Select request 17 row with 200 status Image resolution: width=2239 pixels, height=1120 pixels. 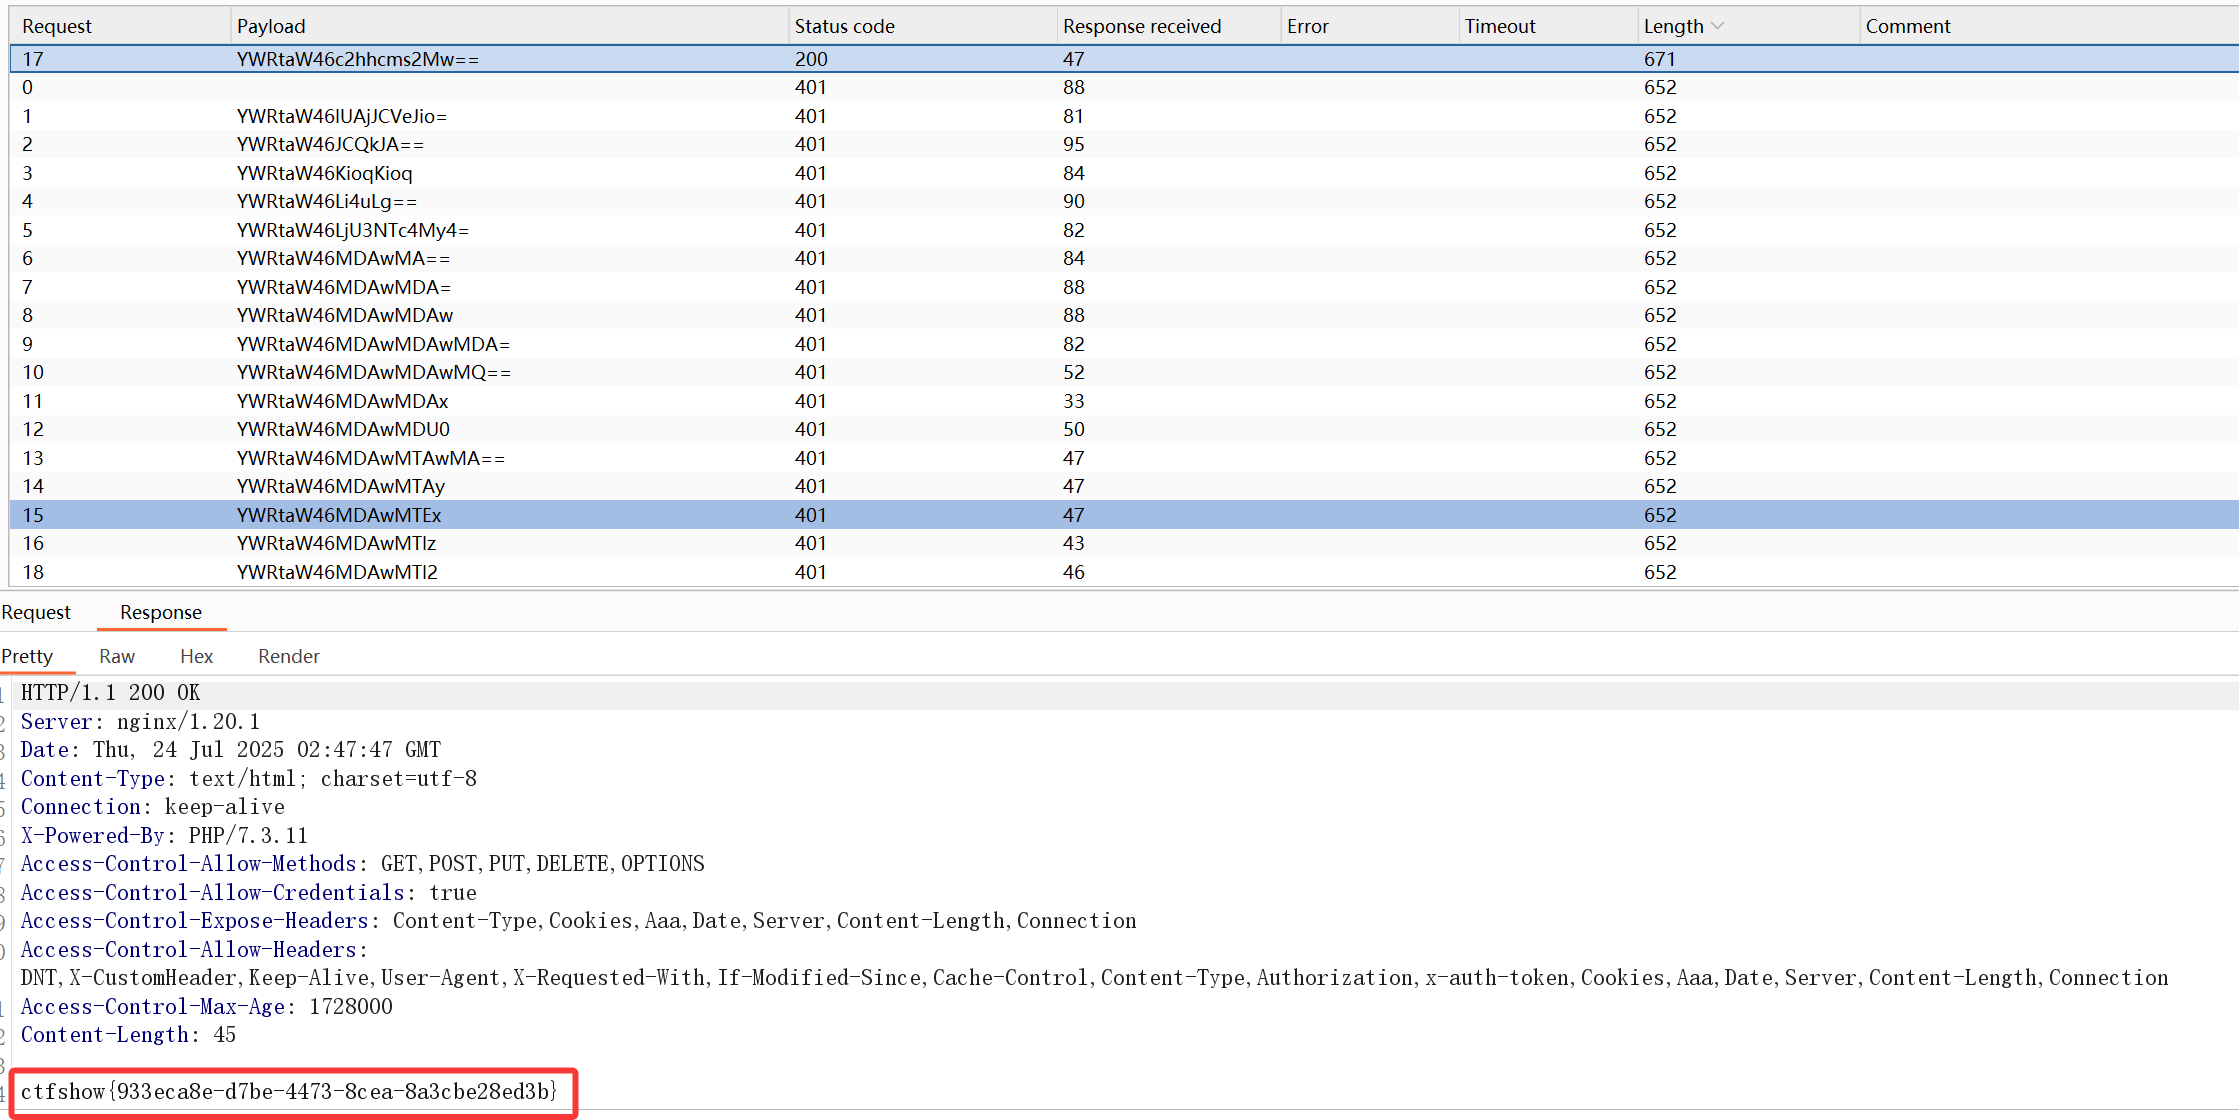[357, 59]
